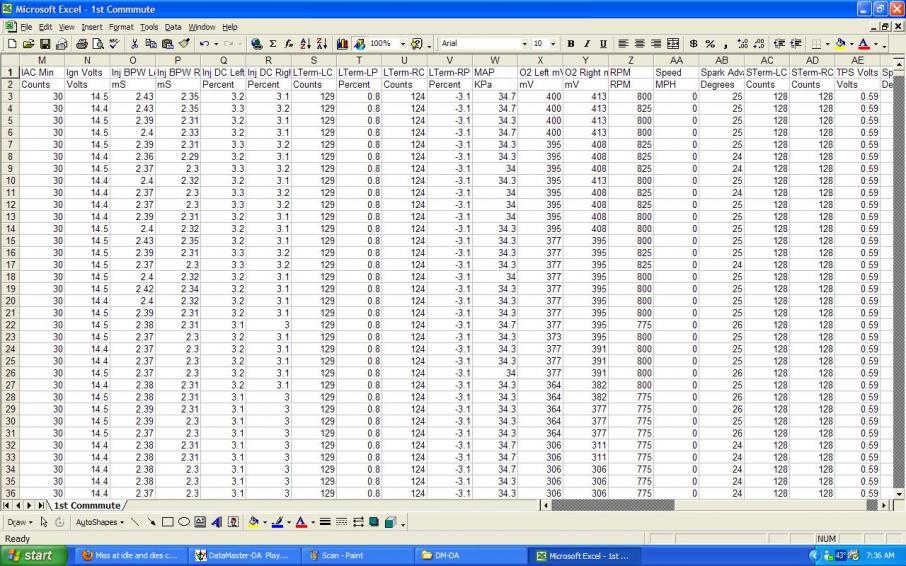Click the Sort Ascending icon
Viewport: 906px width, 566px height.
[306, 44]
